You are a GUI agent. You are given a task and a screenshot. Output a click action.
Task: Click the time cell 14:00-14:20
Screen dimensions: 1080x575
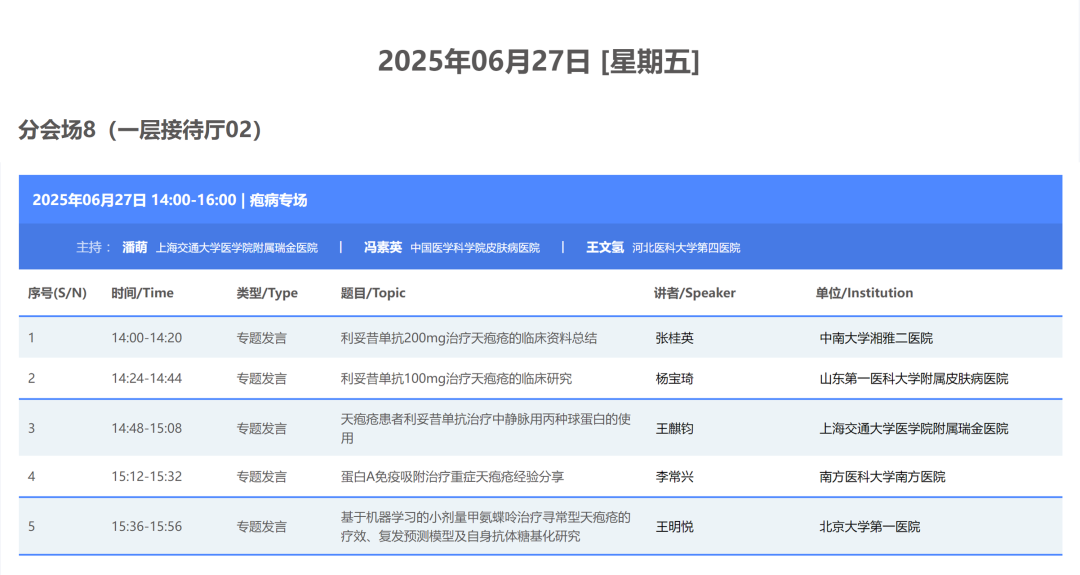tap(147, 338)
